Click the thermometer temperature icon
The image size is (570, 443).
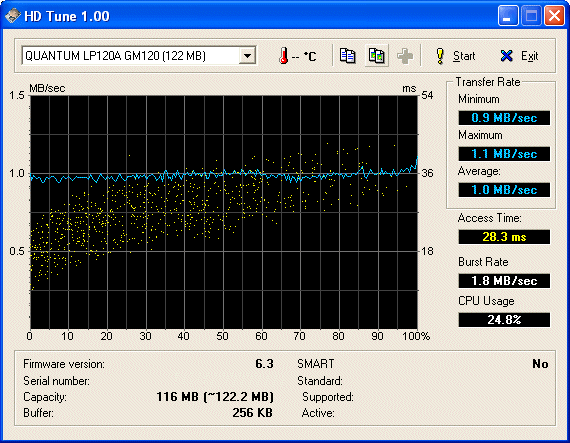click(x=284, y=56)
